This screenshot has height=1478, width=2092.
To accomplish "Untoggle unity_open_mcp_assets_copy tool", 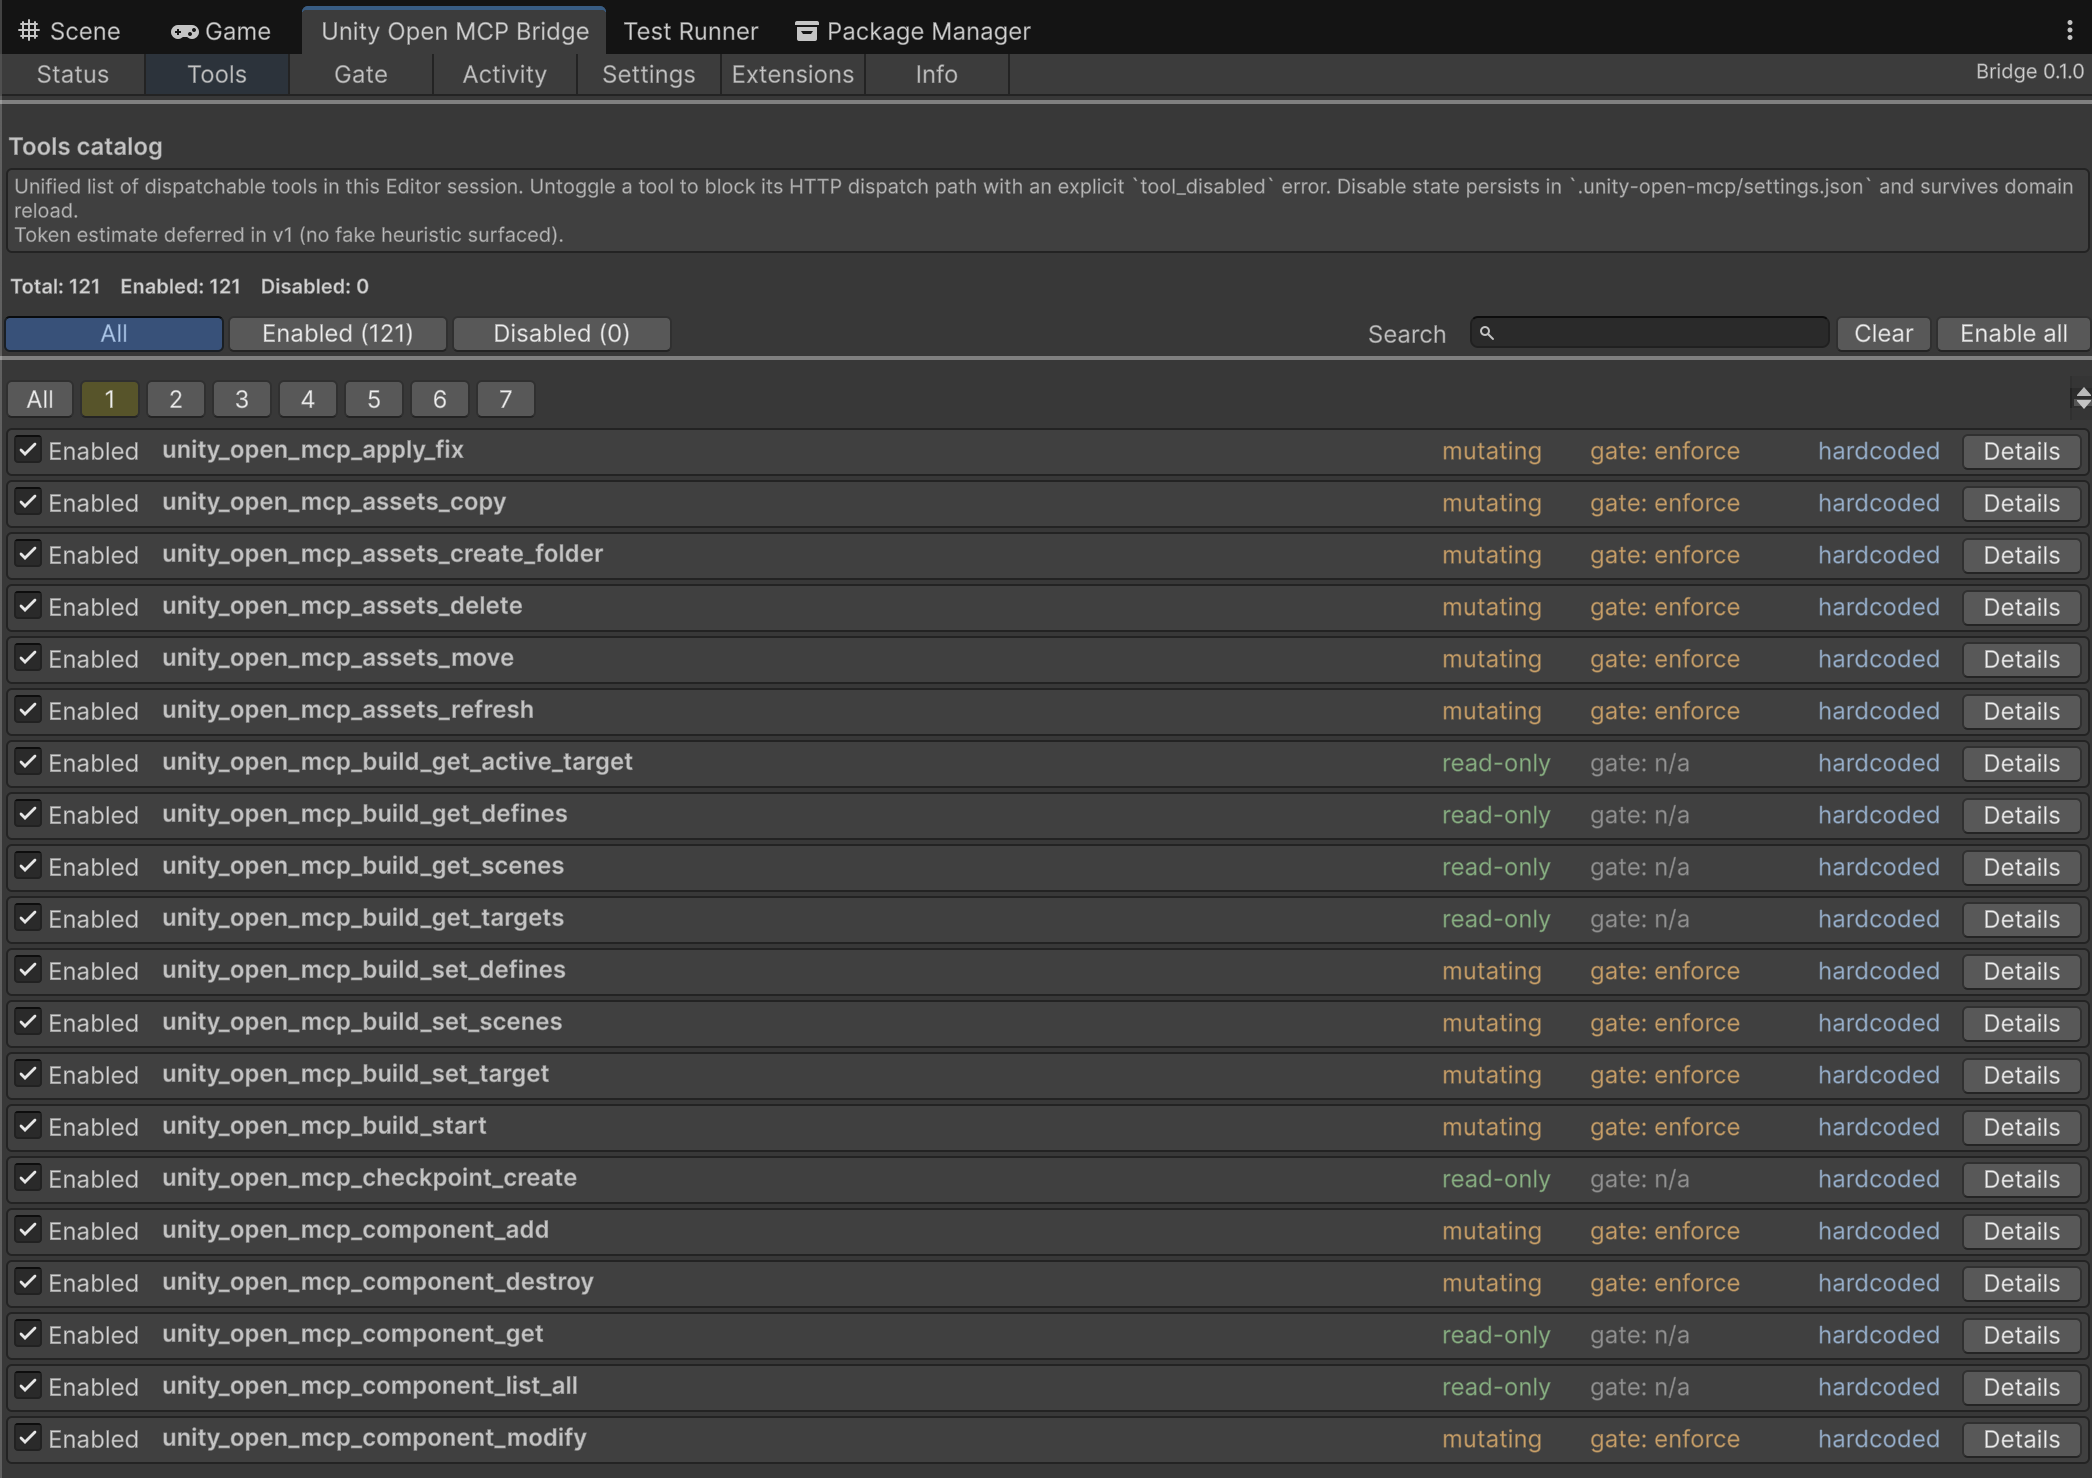I will click(x=28, y=502).
